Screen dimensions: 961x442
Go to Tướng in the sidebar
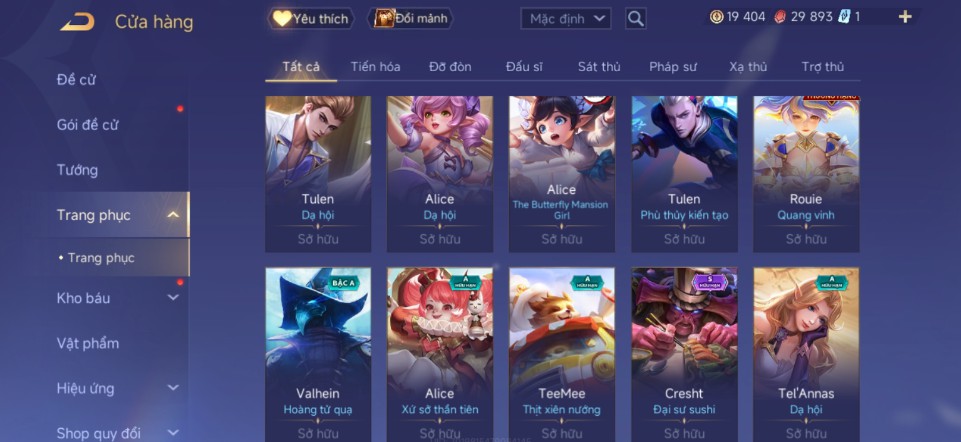77,170
